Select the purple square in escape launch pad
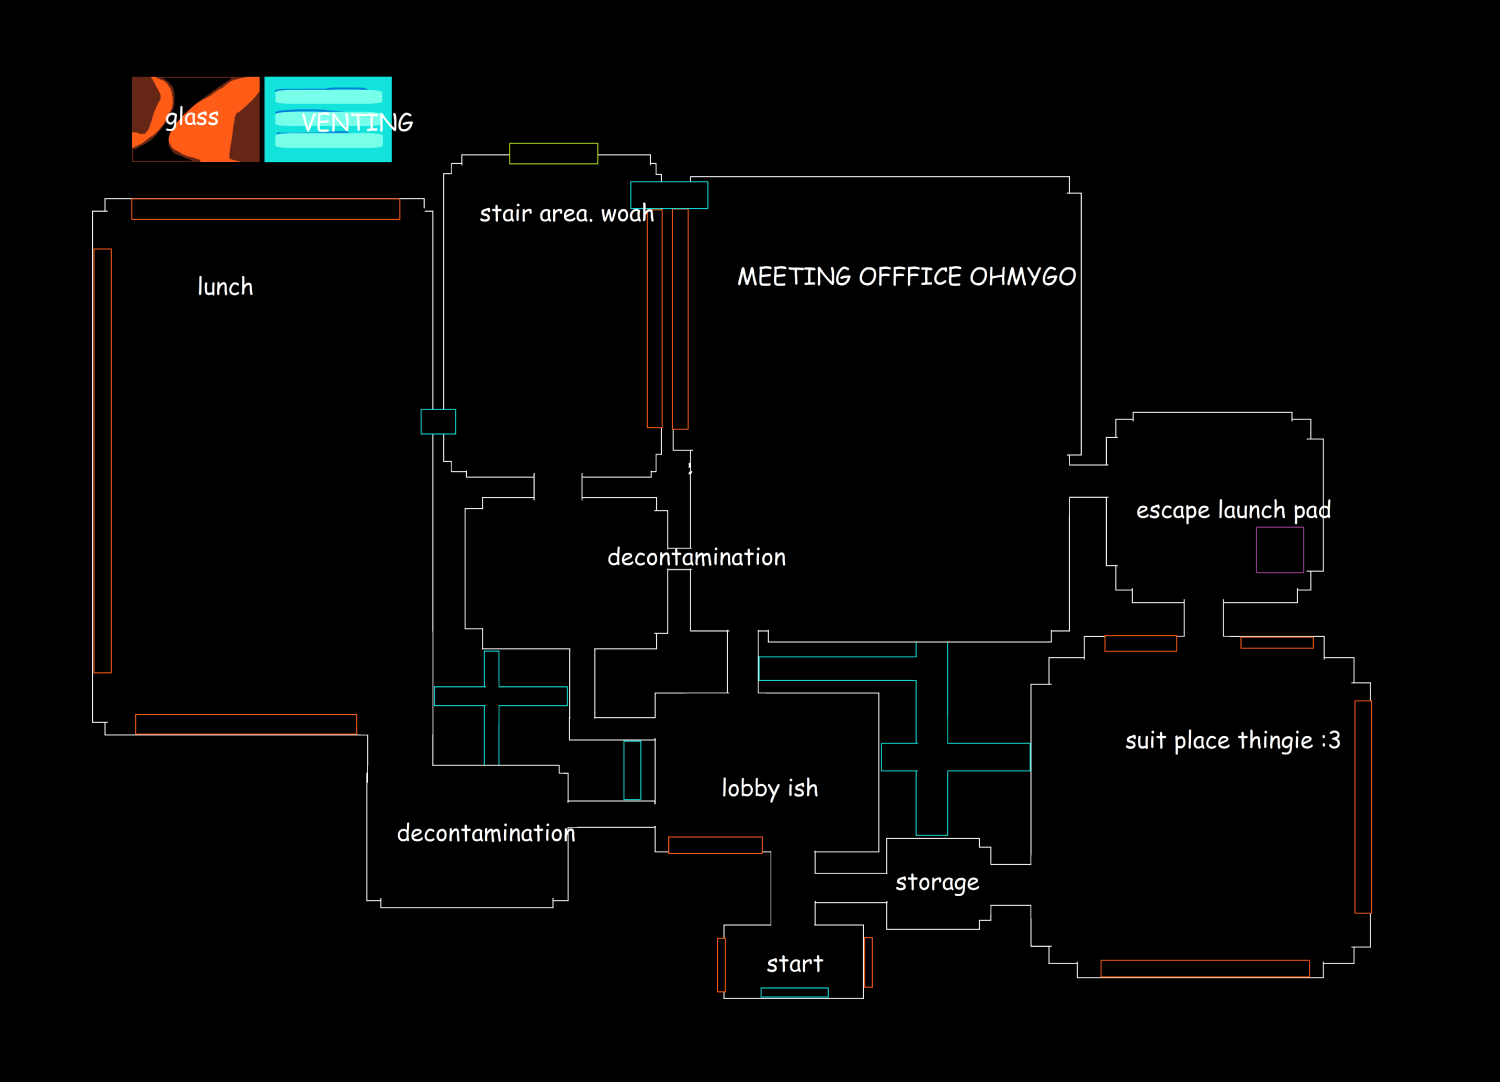This screenshot has width=1500, height=1082. (x=1279, y=549)
